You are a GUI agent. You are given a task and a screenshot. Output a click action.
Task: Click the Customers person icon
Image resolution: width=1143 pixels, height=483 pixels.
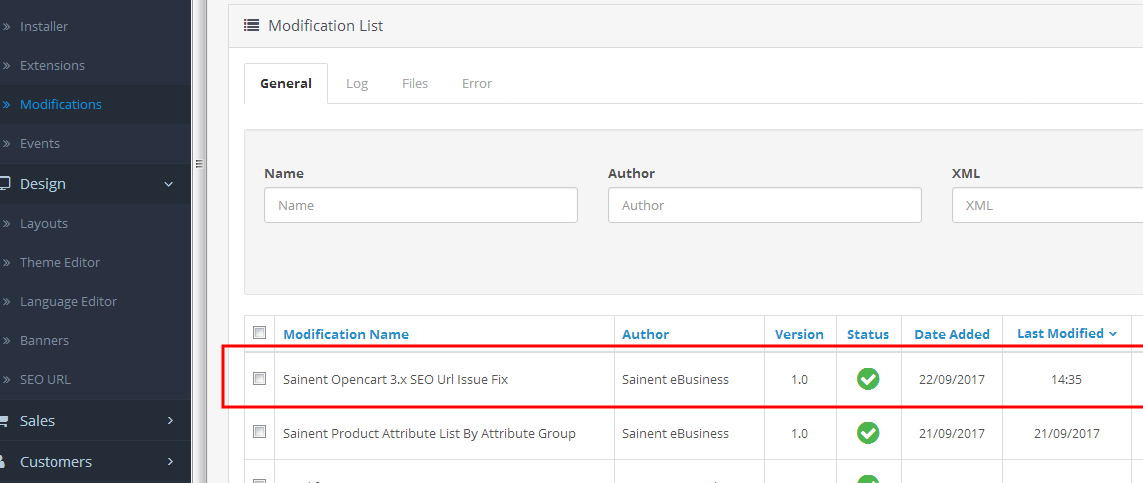tap(4, 461)
